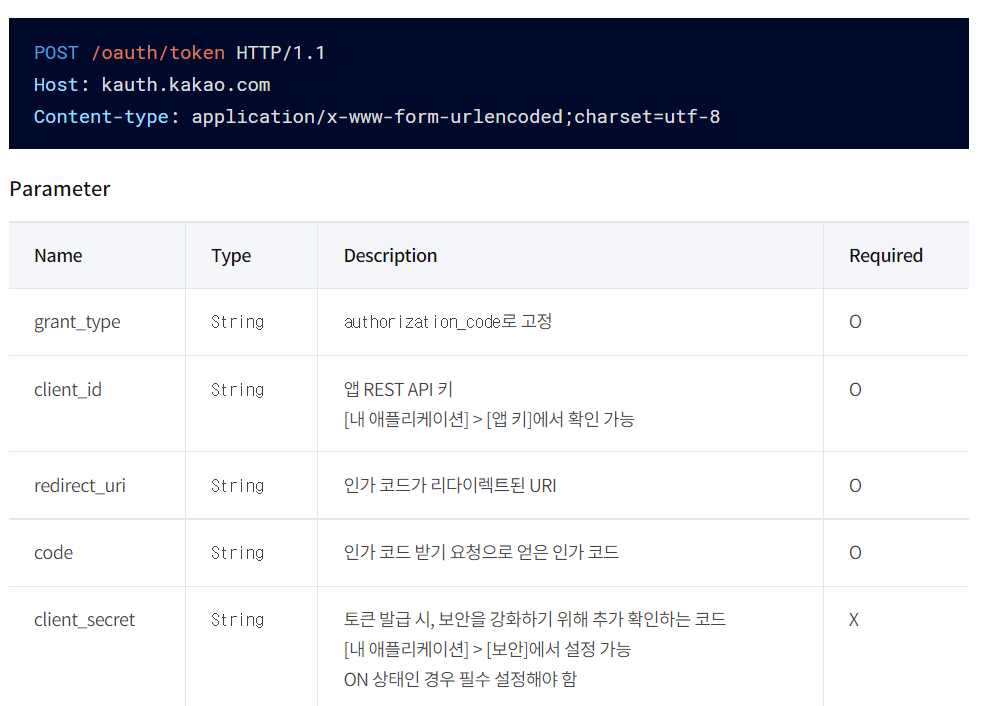Click the Required column header
The image size is (989, 706).
(x=886, y=256)
